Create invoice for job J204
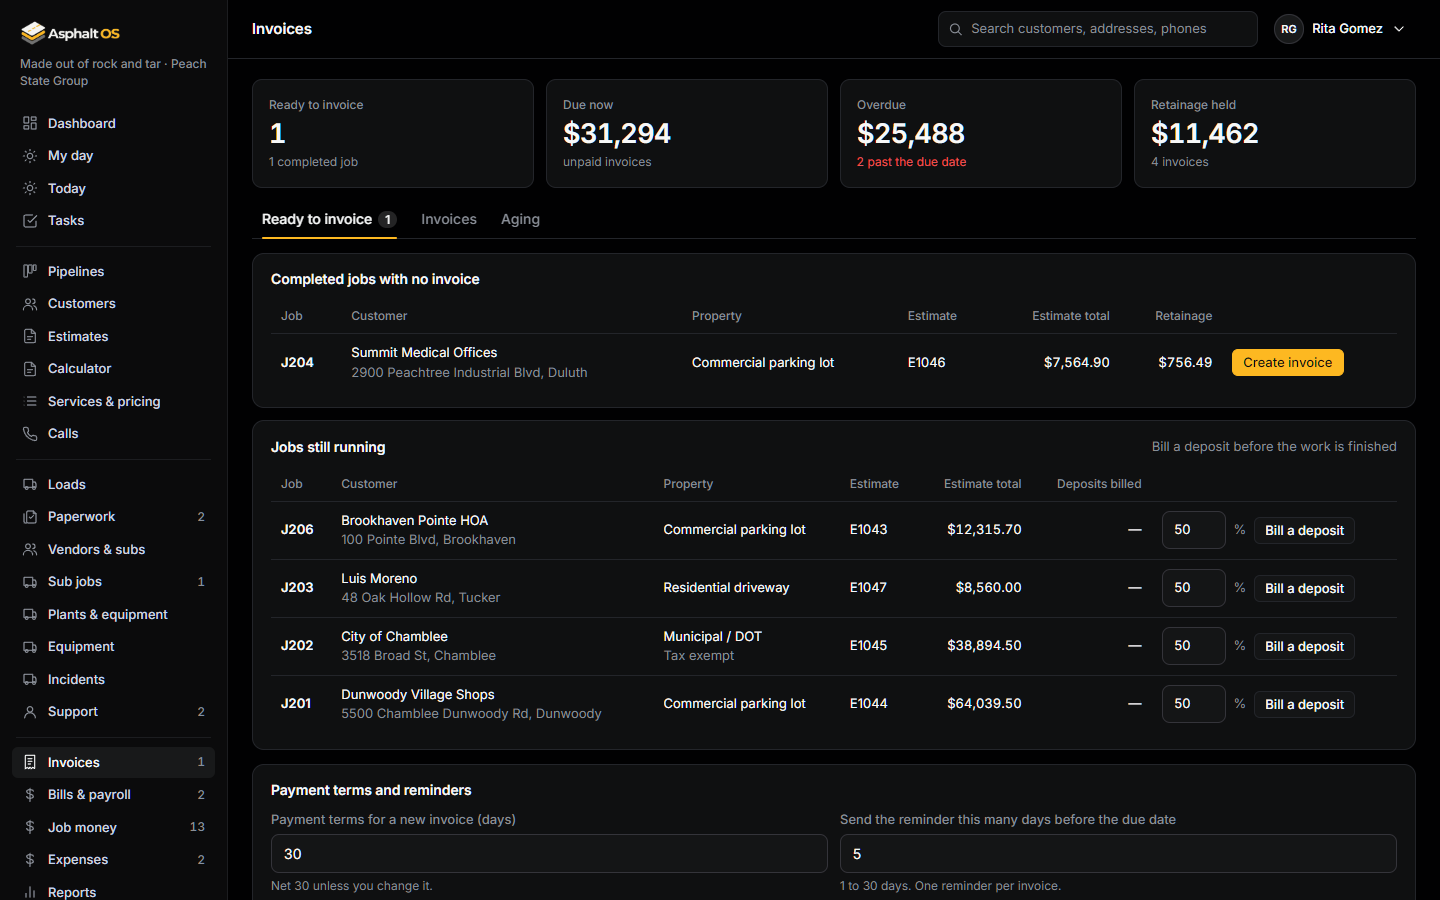The height and width of the screenshot is (900, 1440). pyautogui.click(x=1288, y=362)
